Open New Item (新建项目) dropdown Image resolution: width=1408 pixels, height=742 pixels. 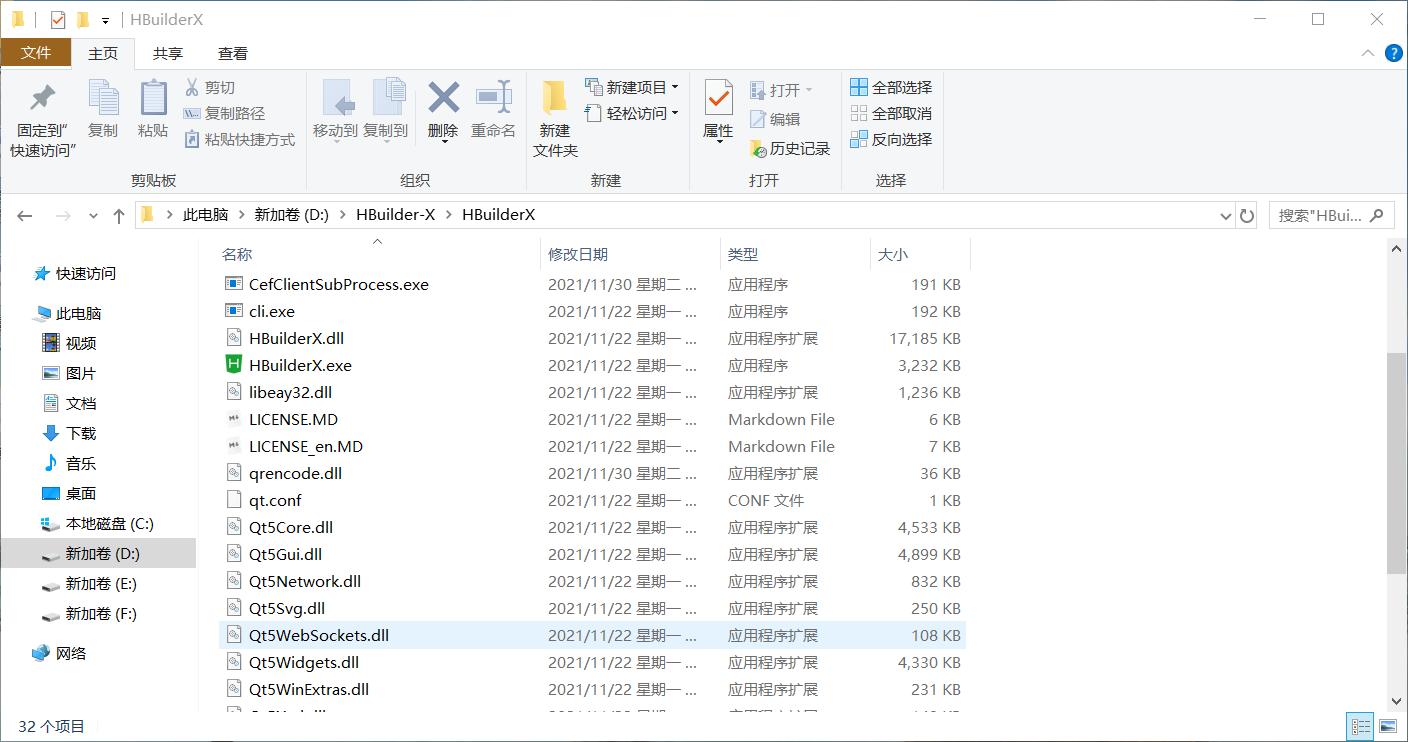click(632, 87)
